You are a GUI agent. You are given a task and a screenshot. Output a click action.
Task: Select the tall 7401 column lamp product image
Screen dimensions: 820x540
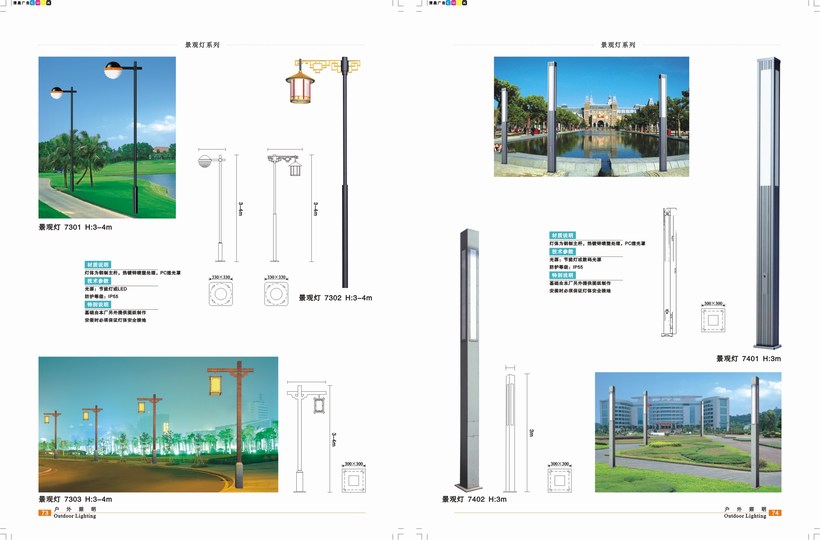click(x=769, y=200)
